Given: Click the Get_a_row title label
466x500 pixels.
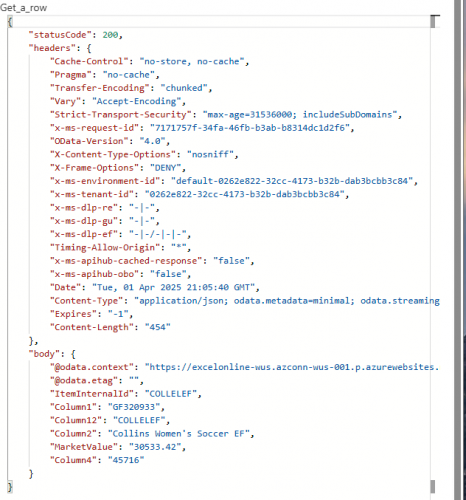Looking at the screenshot, I should (x=24, y=8).
